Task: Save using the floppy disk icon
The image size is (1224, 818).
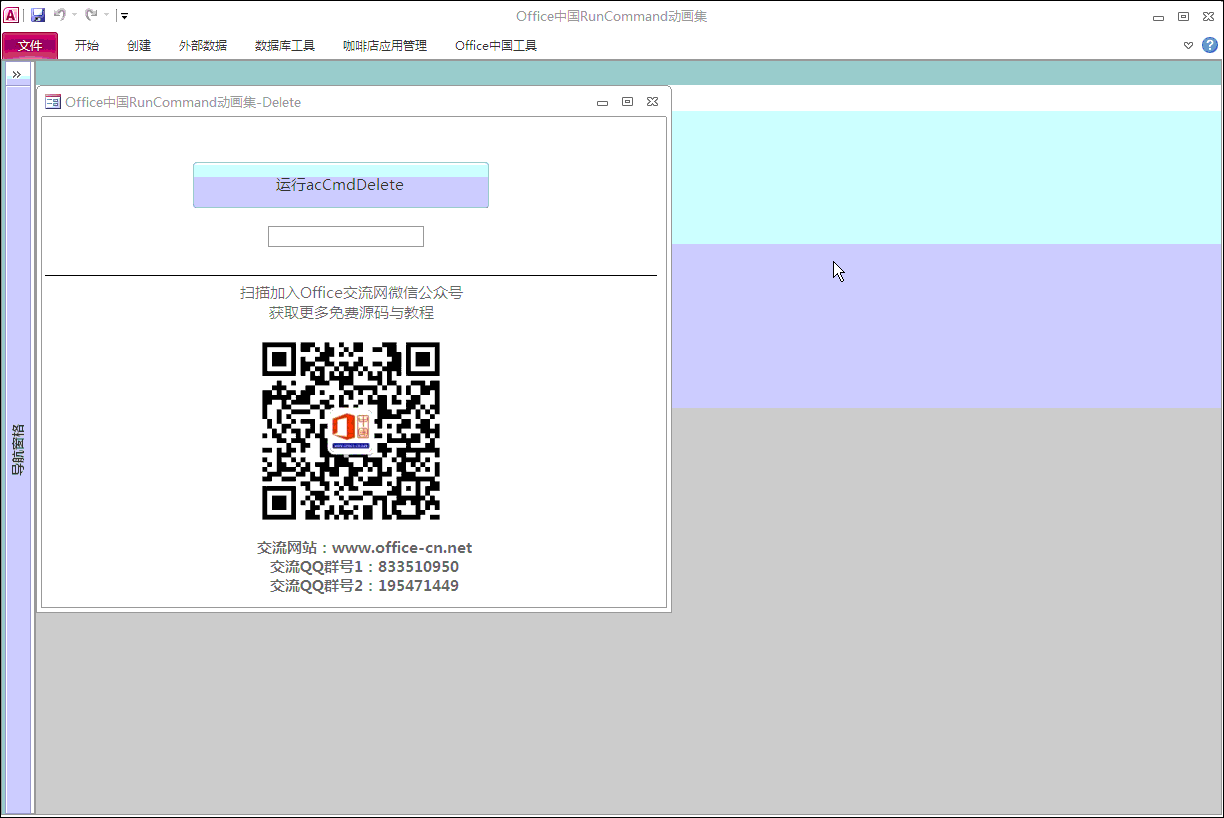Action: pyautogui.click(x=38, y=15)
